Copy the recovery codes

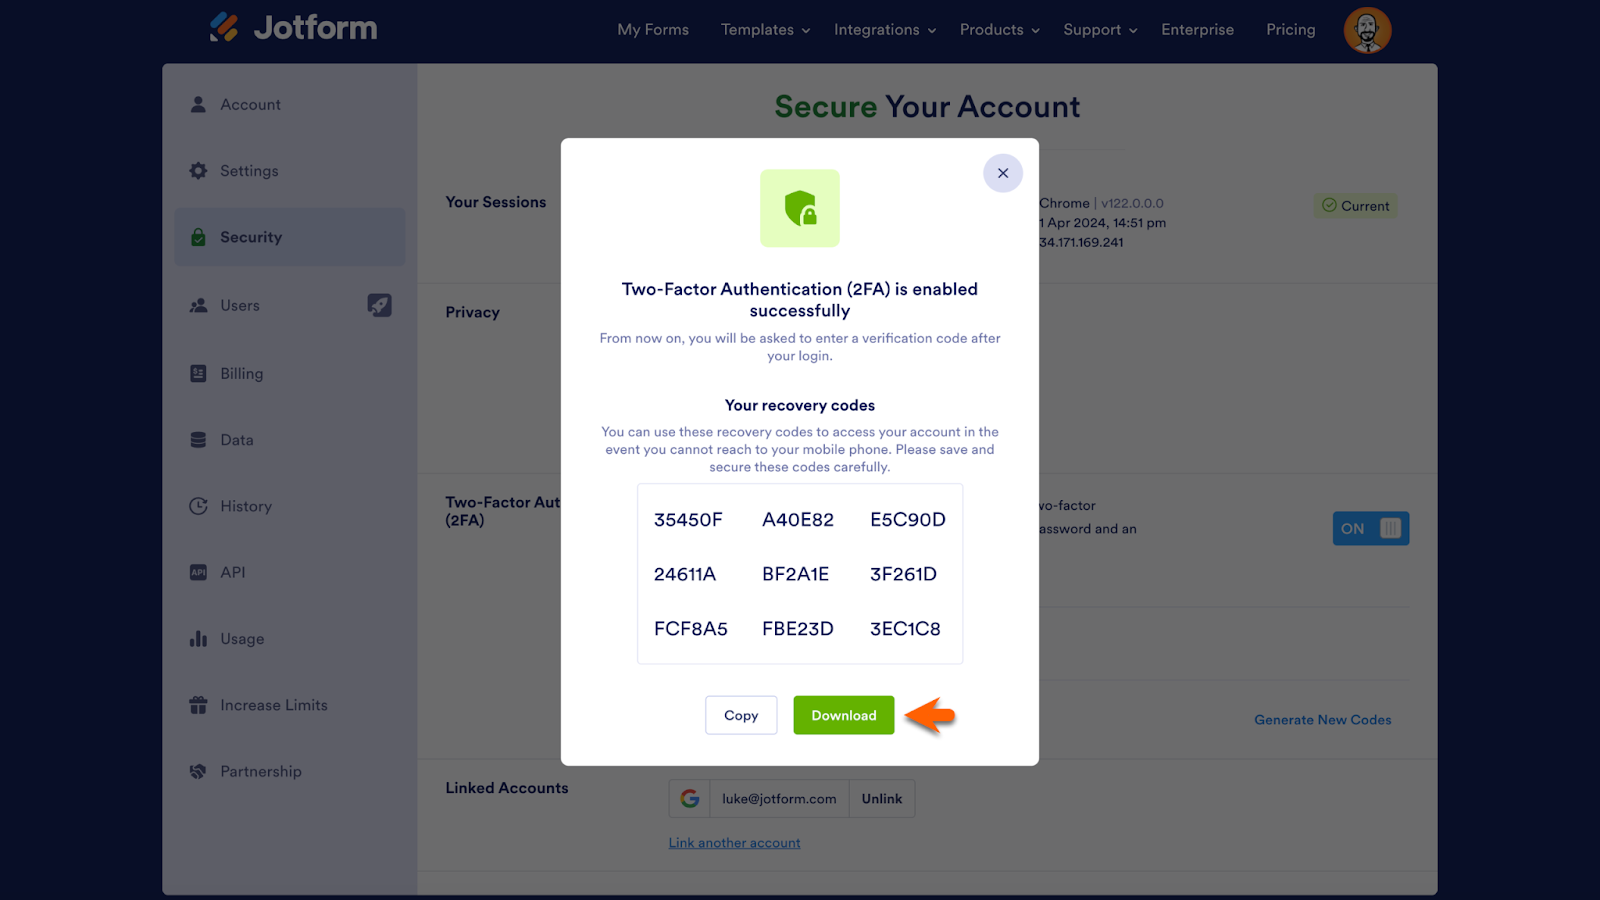point(741,715)
